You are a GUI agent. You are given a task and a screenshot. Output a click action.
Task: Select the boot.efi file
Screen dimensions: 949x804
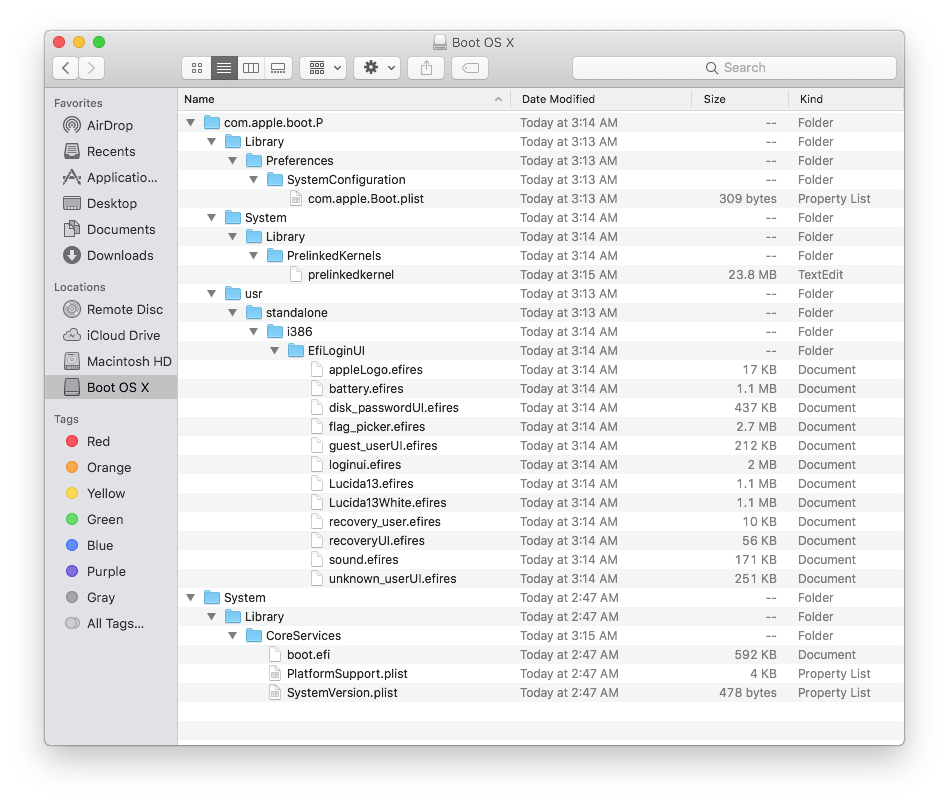(540, 655)
